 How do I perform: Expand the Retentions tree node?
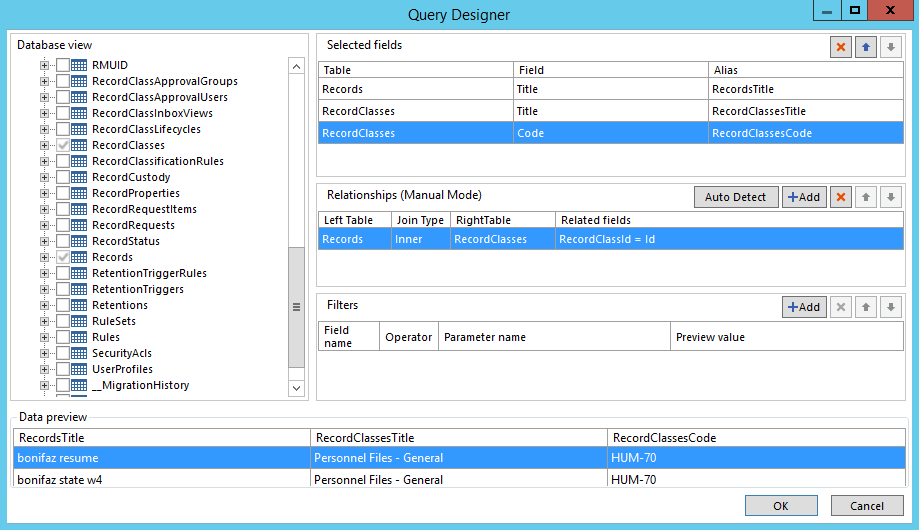point(44,305)
